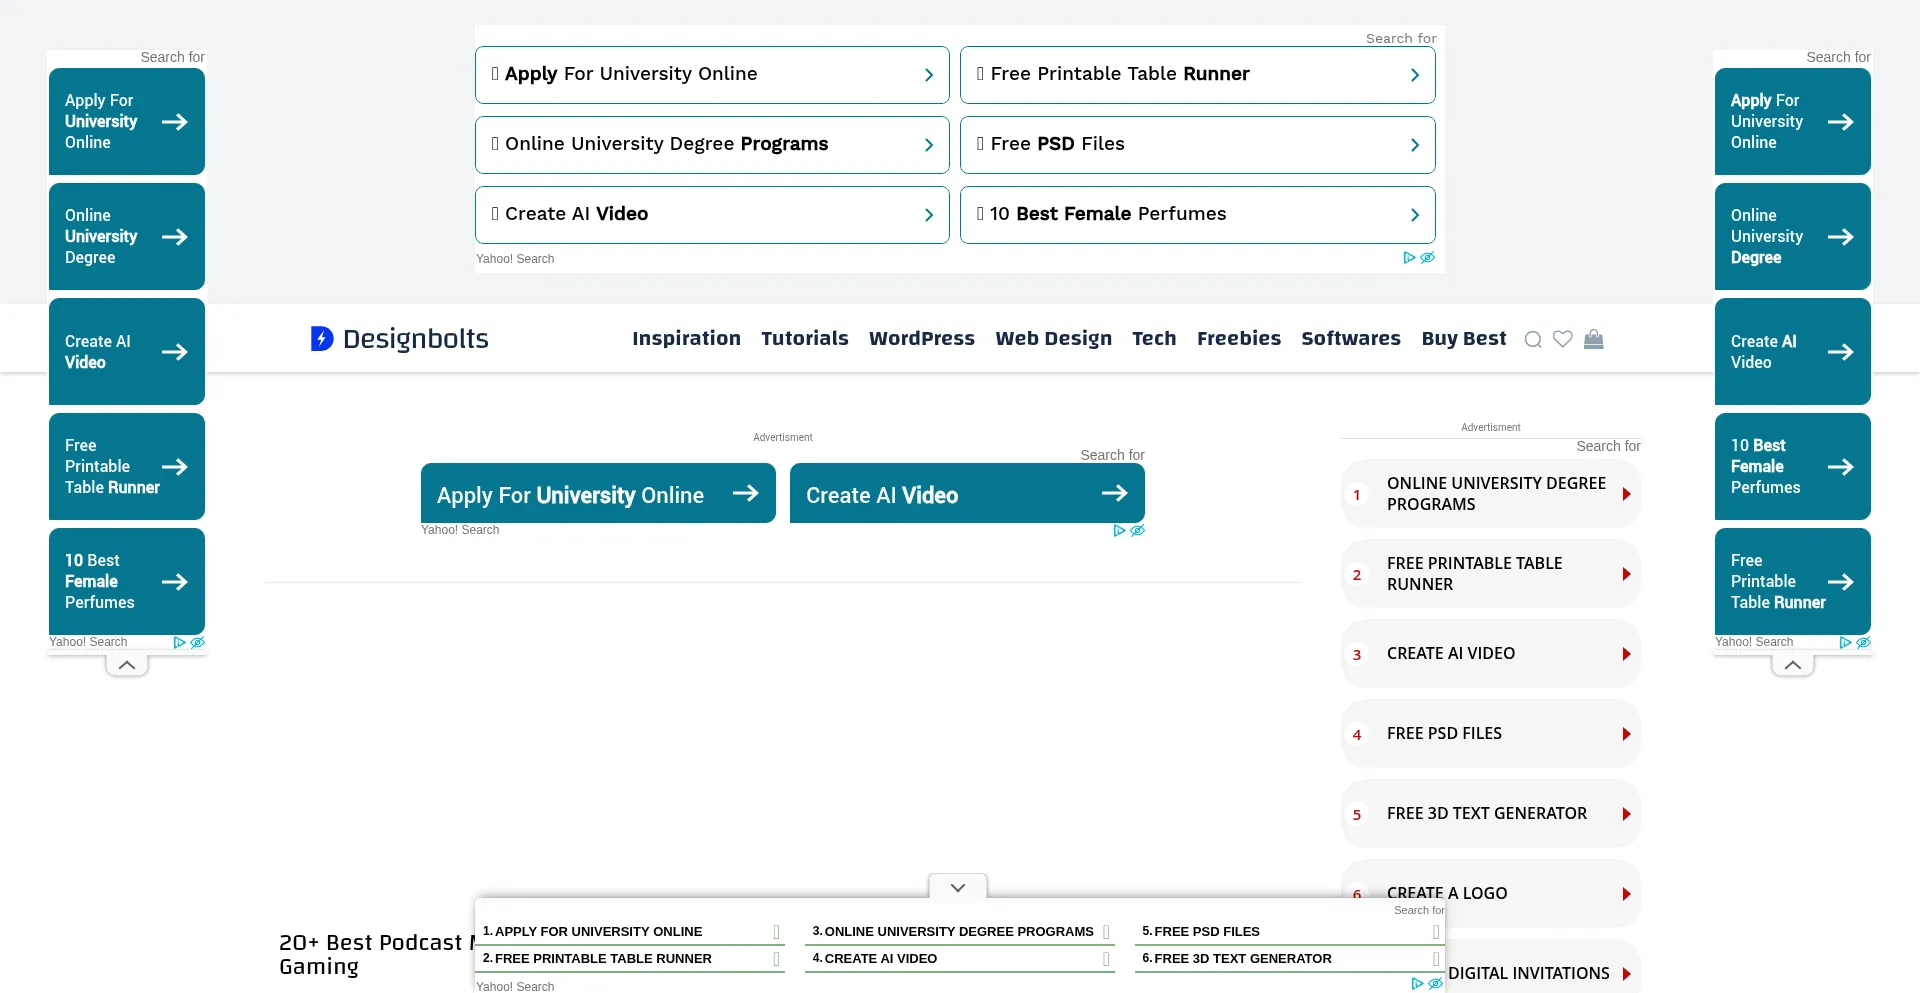Click AdChoices triangle icon in top banner ad
This screenshot has width=1920, height=993.
pyautogui.click(x=1409, y=258)
